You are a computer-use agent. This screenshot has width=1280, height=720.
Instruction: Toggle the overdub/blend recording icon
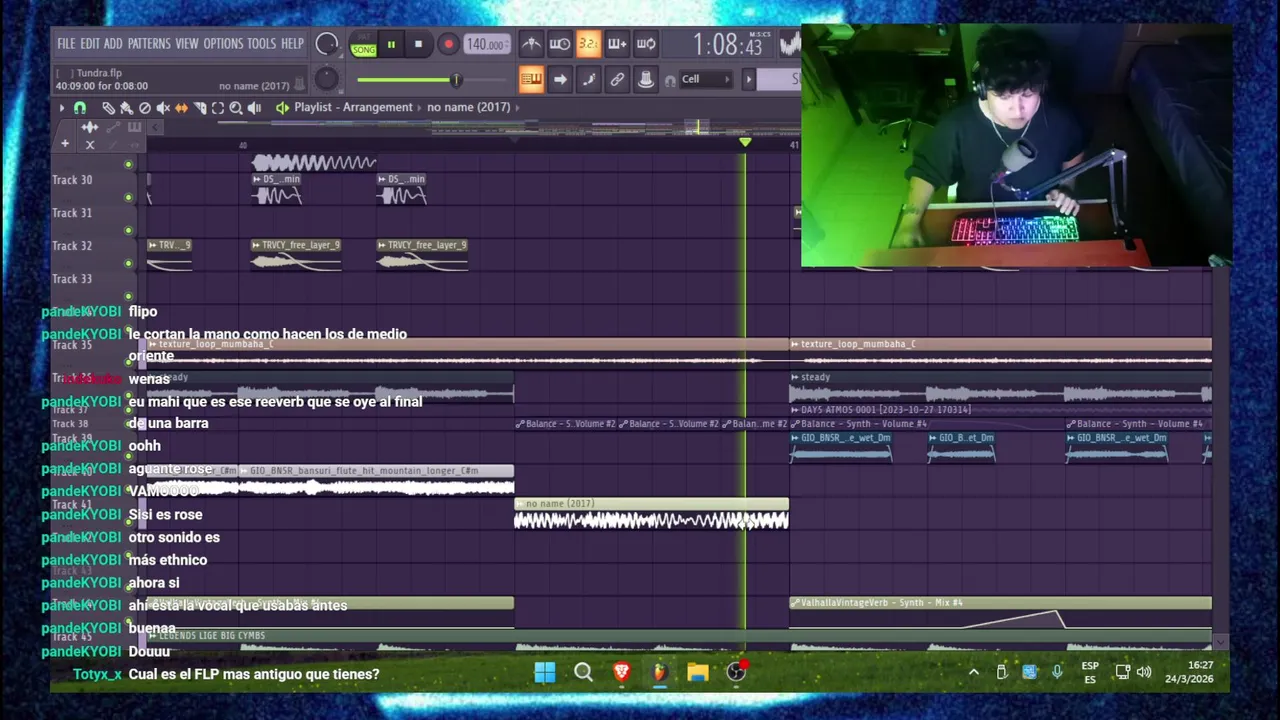[x=617, y=44]
